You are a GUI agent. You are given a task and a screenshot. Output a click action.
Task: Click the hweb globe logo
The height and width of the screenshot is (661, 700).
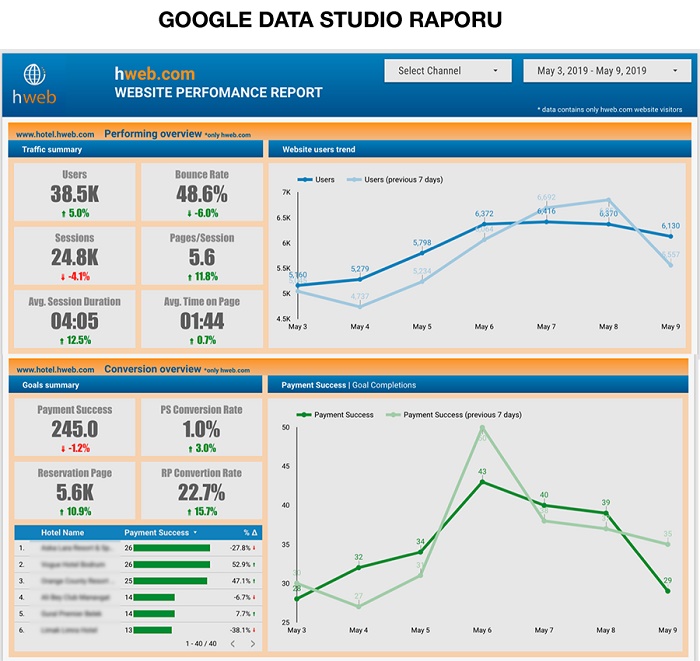(x=33, y=77)
